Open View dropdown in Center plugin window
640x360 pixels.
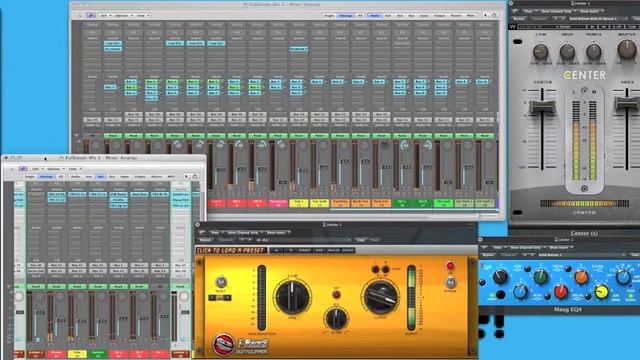tap(529, 11)
